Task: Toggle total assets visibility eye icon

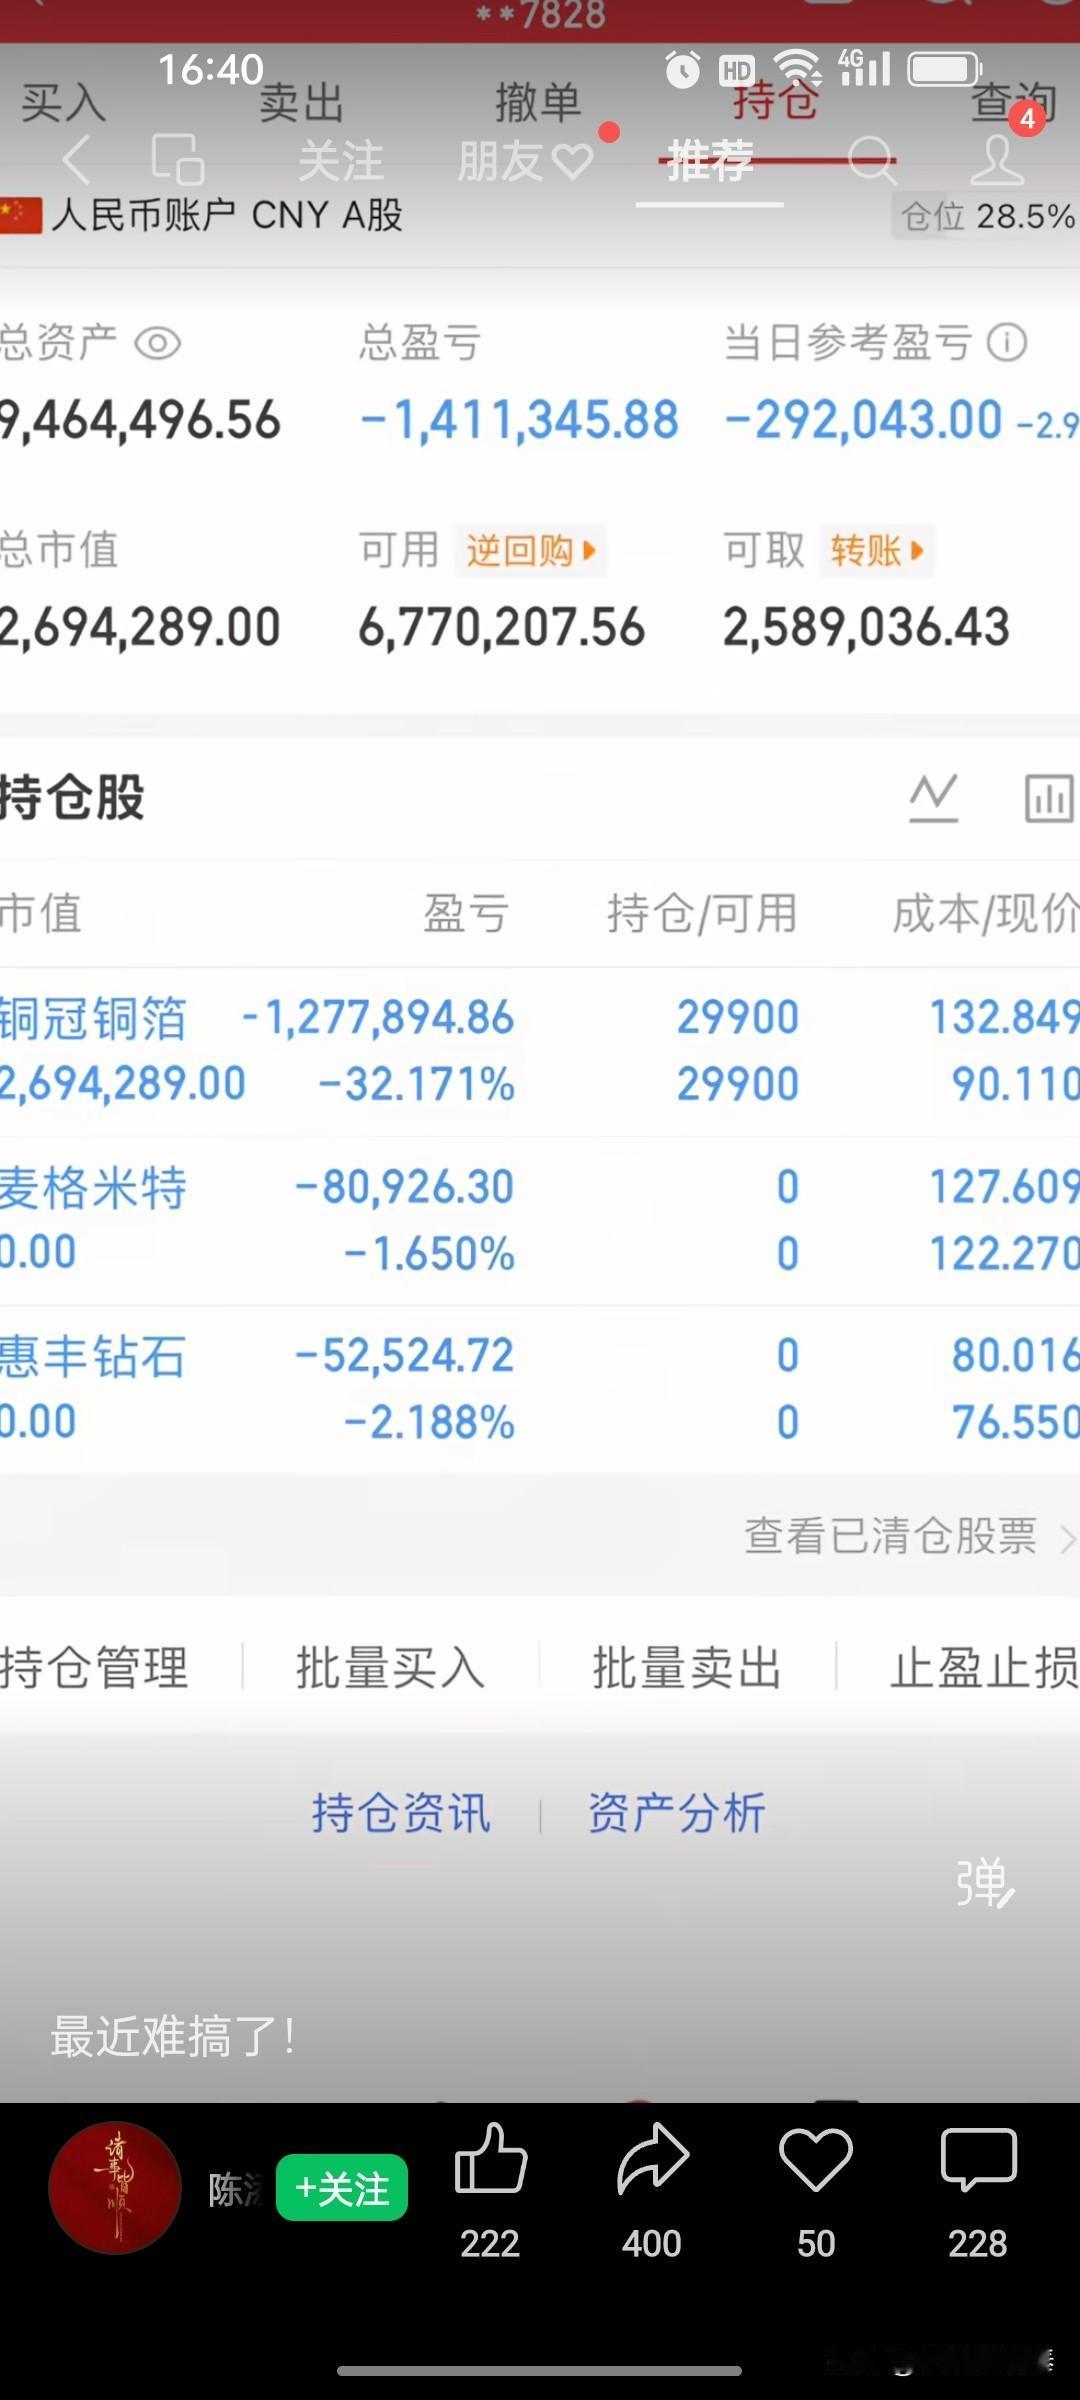Action: pos(157,344)
